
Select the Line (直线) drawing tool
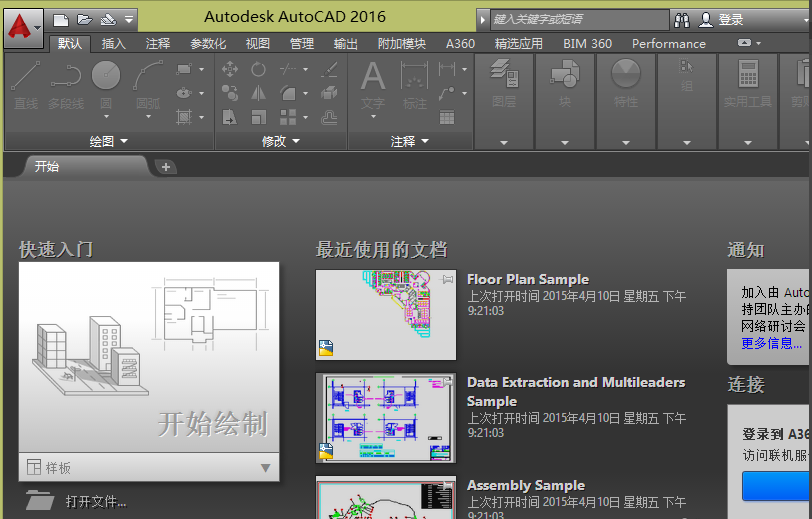[x=25, y=84]
